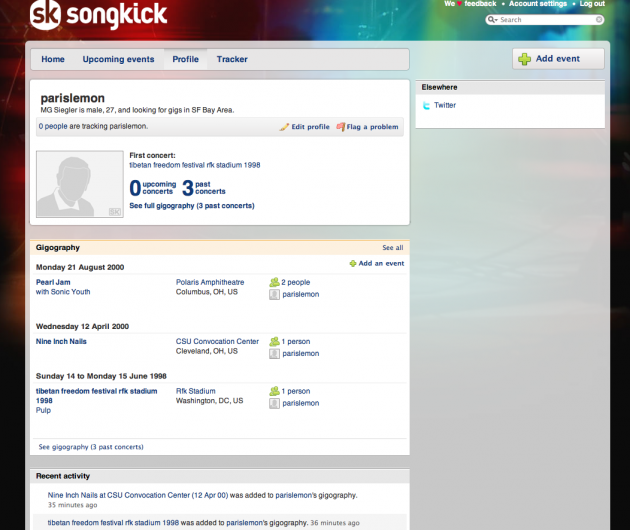Go to the Home tab
The image size is (630, 530).
point(53,59)
